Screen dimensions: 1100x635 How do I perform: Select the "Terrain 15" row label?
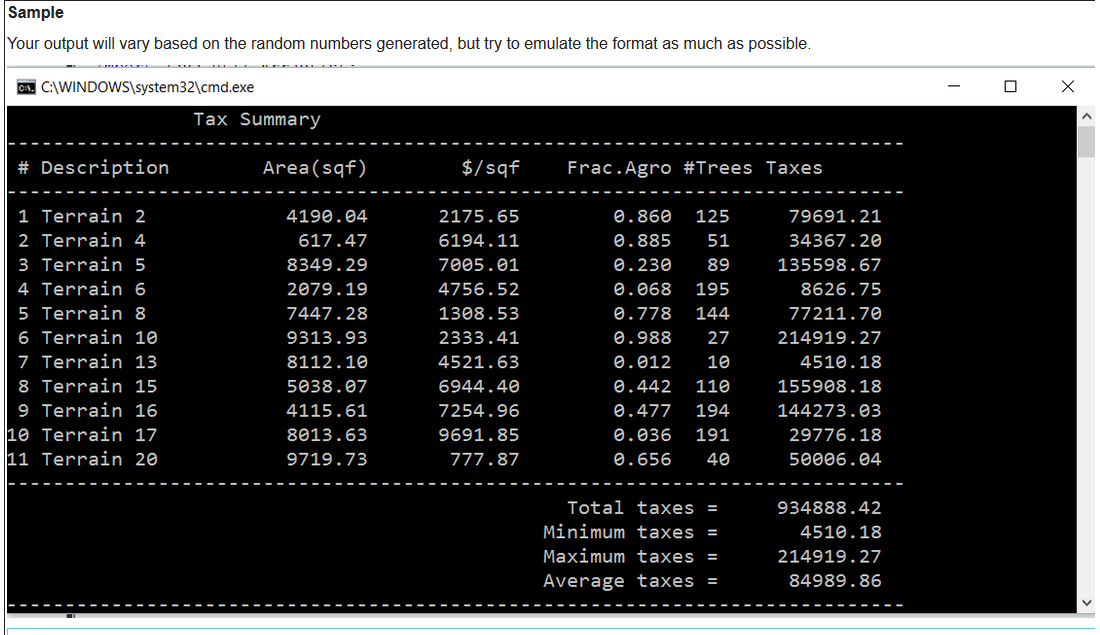tap(99, 387)
